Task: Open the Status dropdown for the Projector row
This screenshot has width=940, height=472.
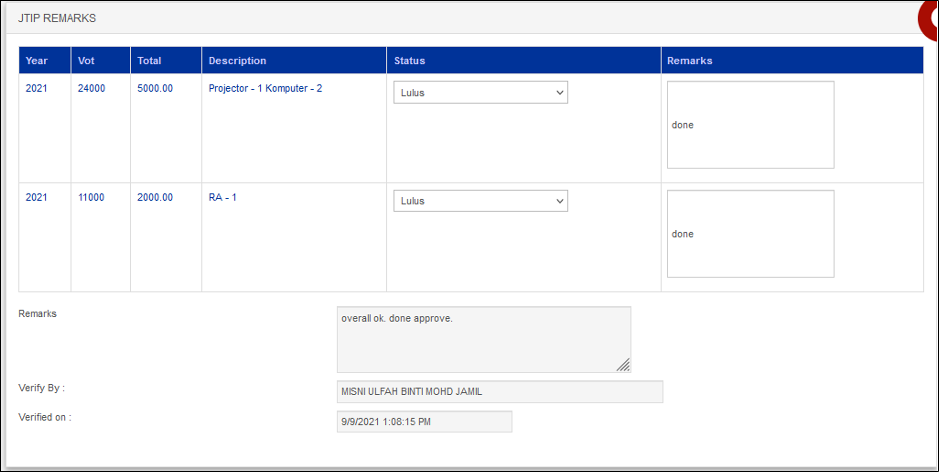Action: (480, 92)
